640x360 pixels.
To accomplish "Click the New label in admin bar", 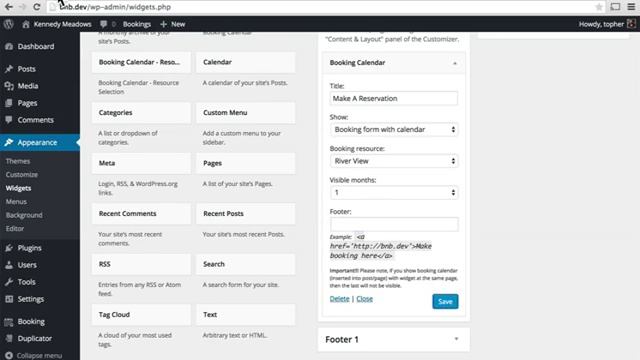I will tap(178, 24).
